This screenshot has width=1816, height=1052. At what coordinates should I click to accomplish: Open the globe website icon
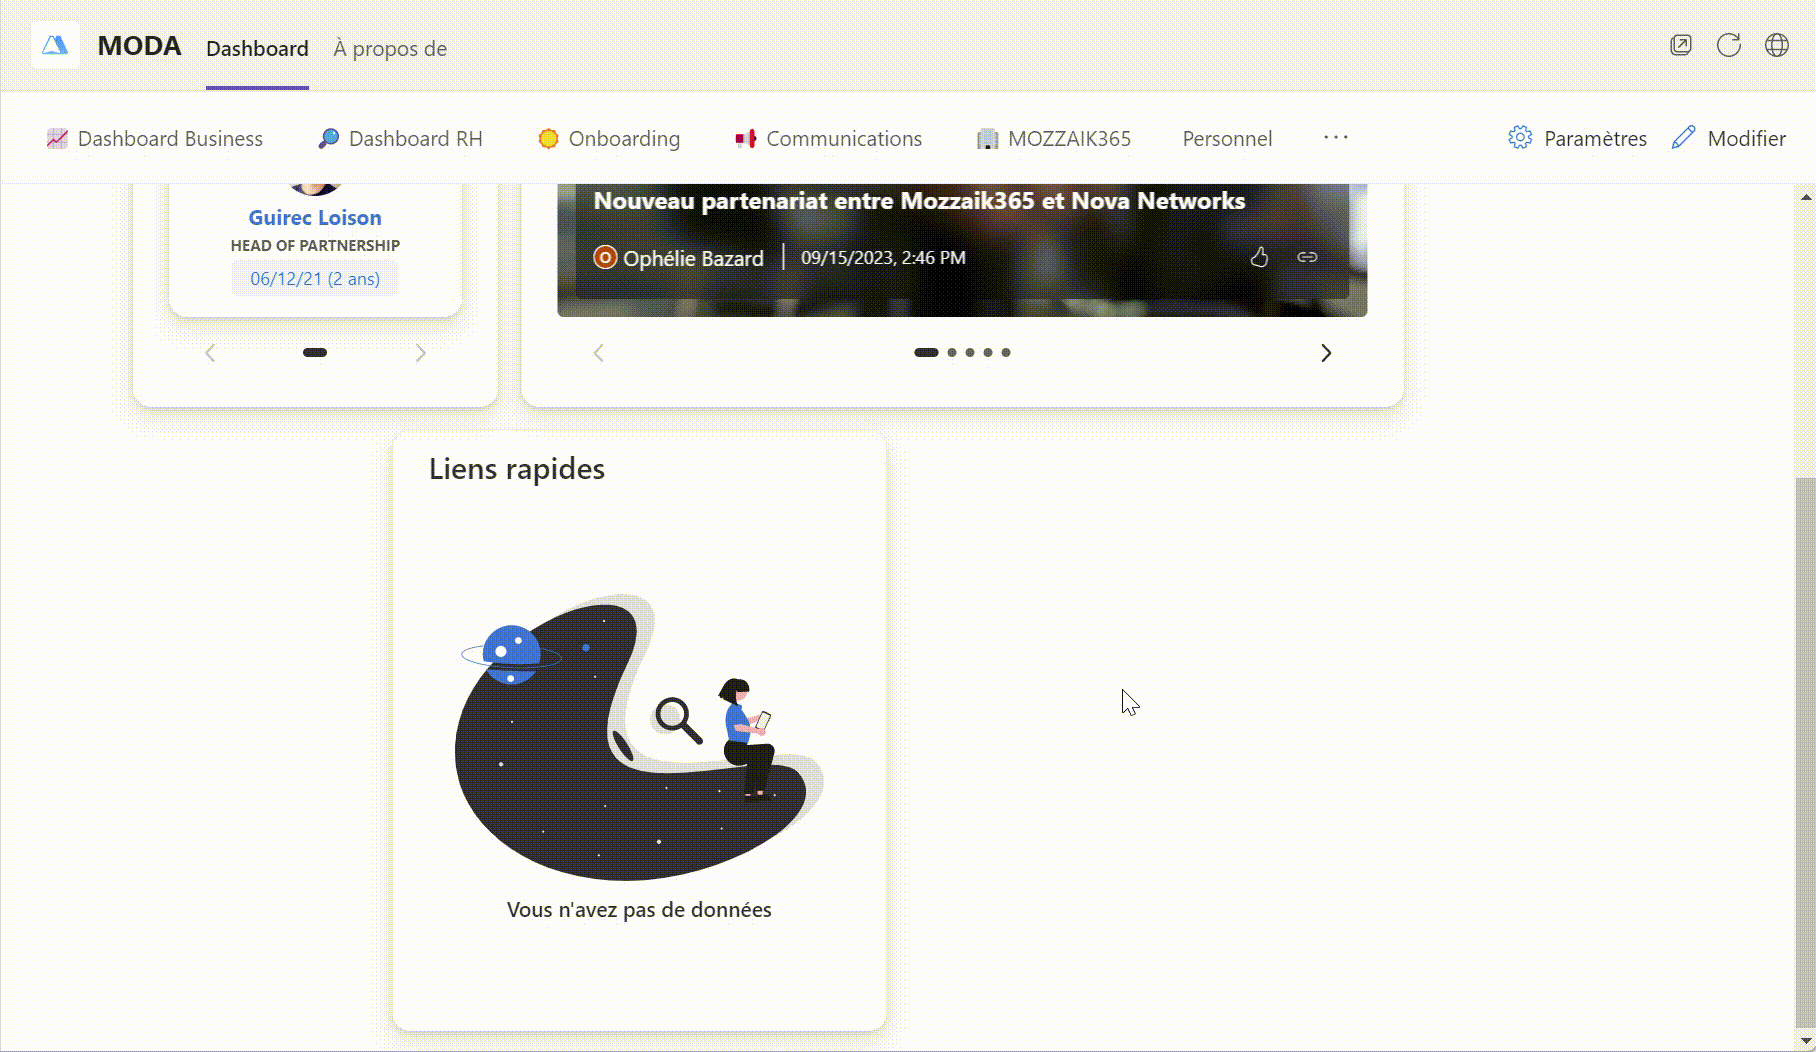pos(1777,45)
